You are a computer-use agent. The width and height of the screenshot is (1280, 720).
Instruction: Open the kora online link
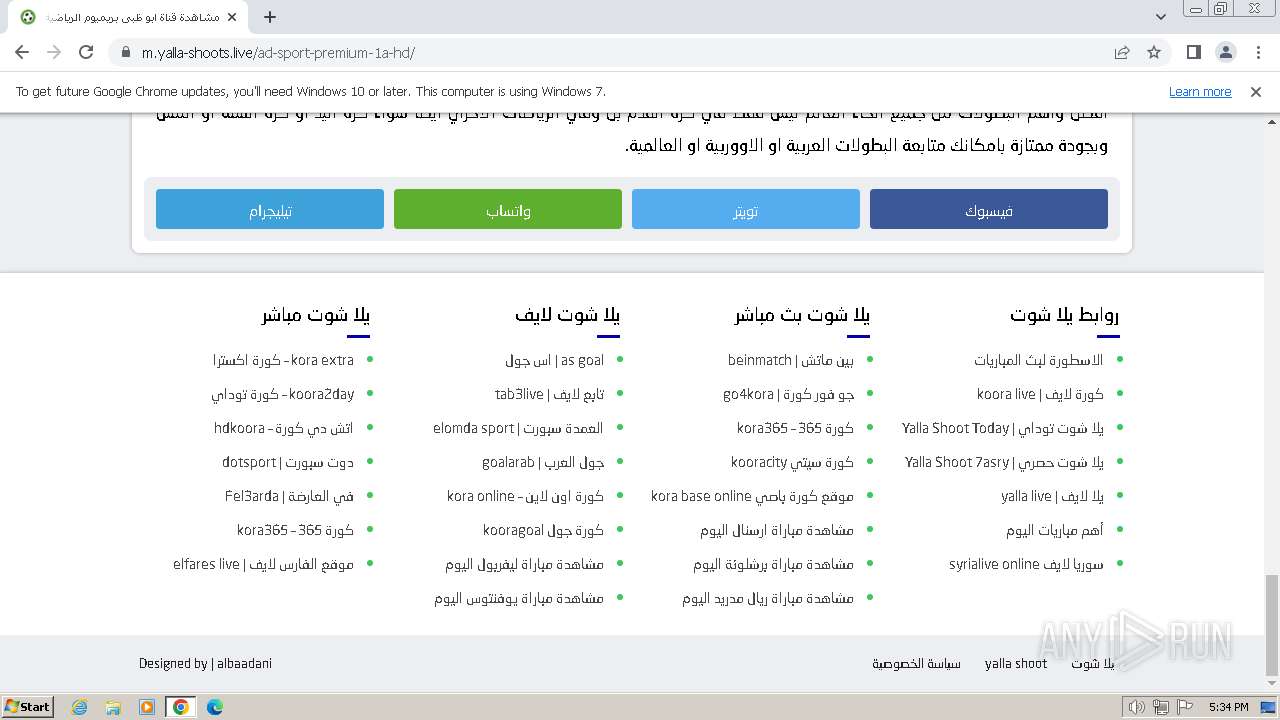[525, 496]
